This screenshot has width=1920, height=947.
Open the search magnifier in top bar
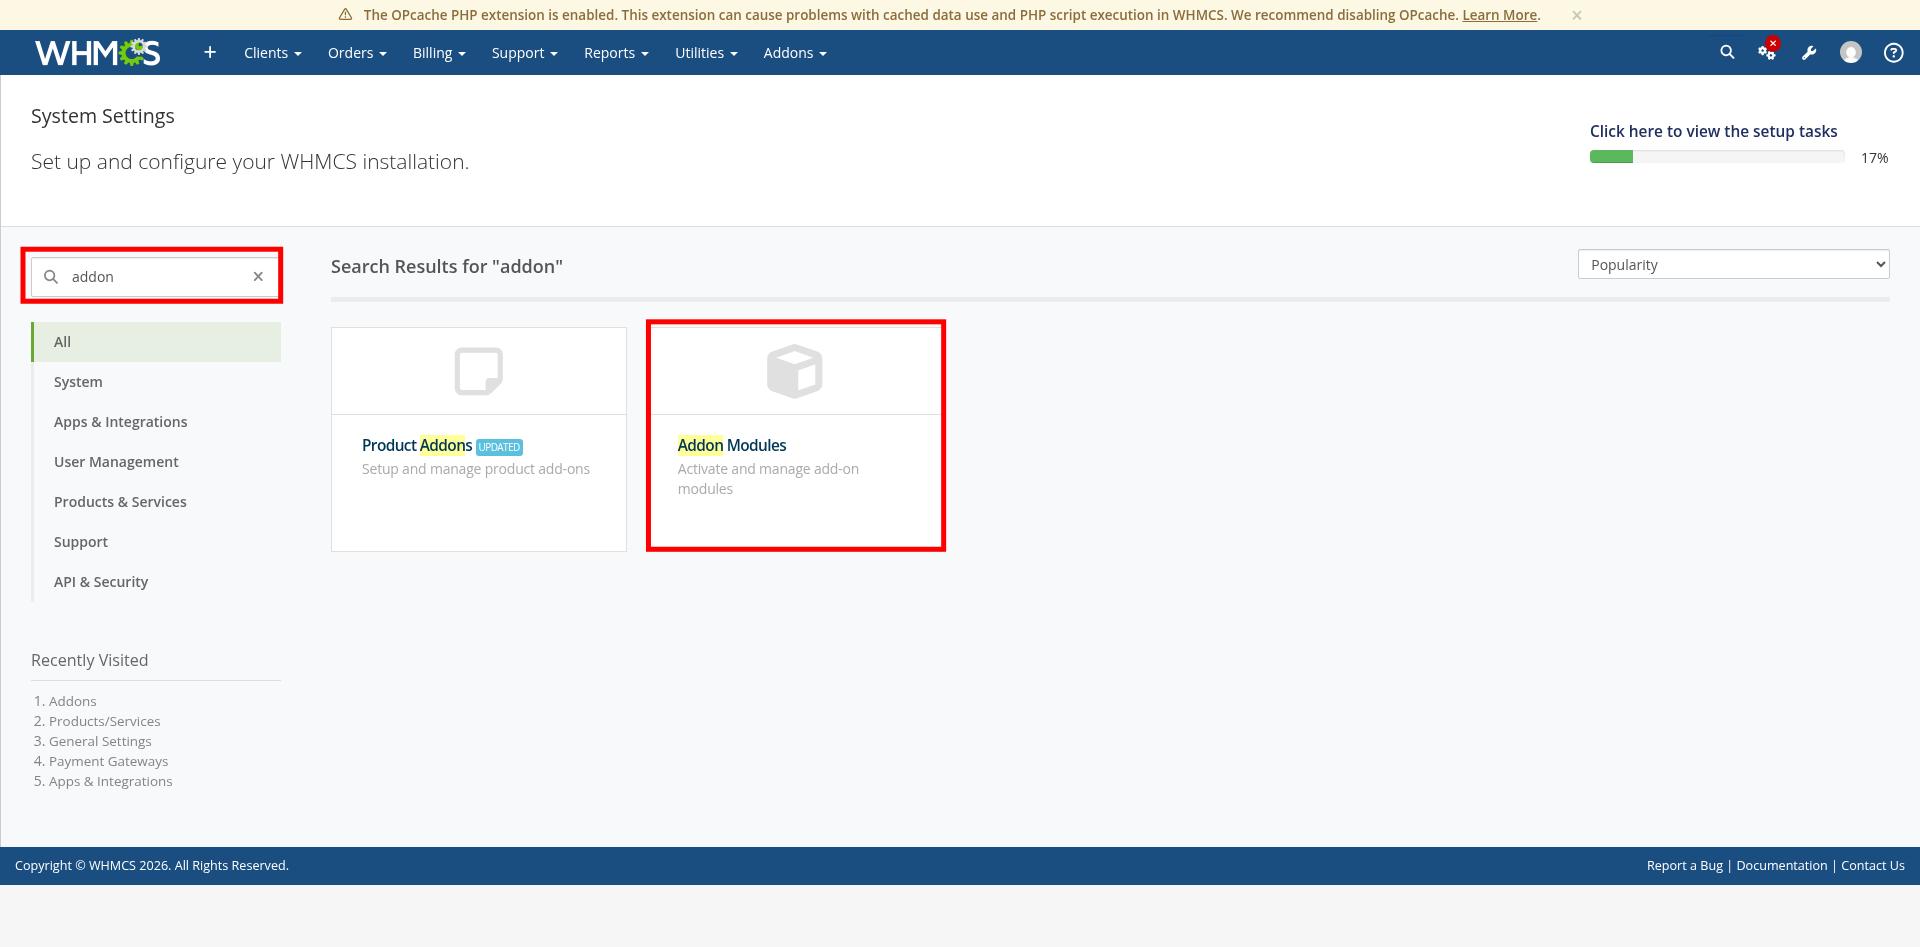pyautogui.click(x=1727, y=52)
